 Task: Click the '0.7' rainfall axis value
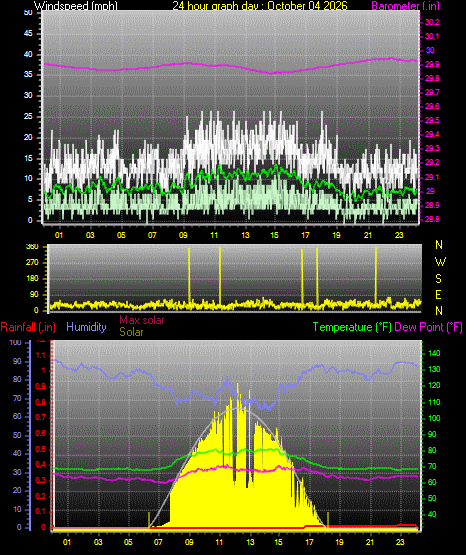[x=41, y=417]
